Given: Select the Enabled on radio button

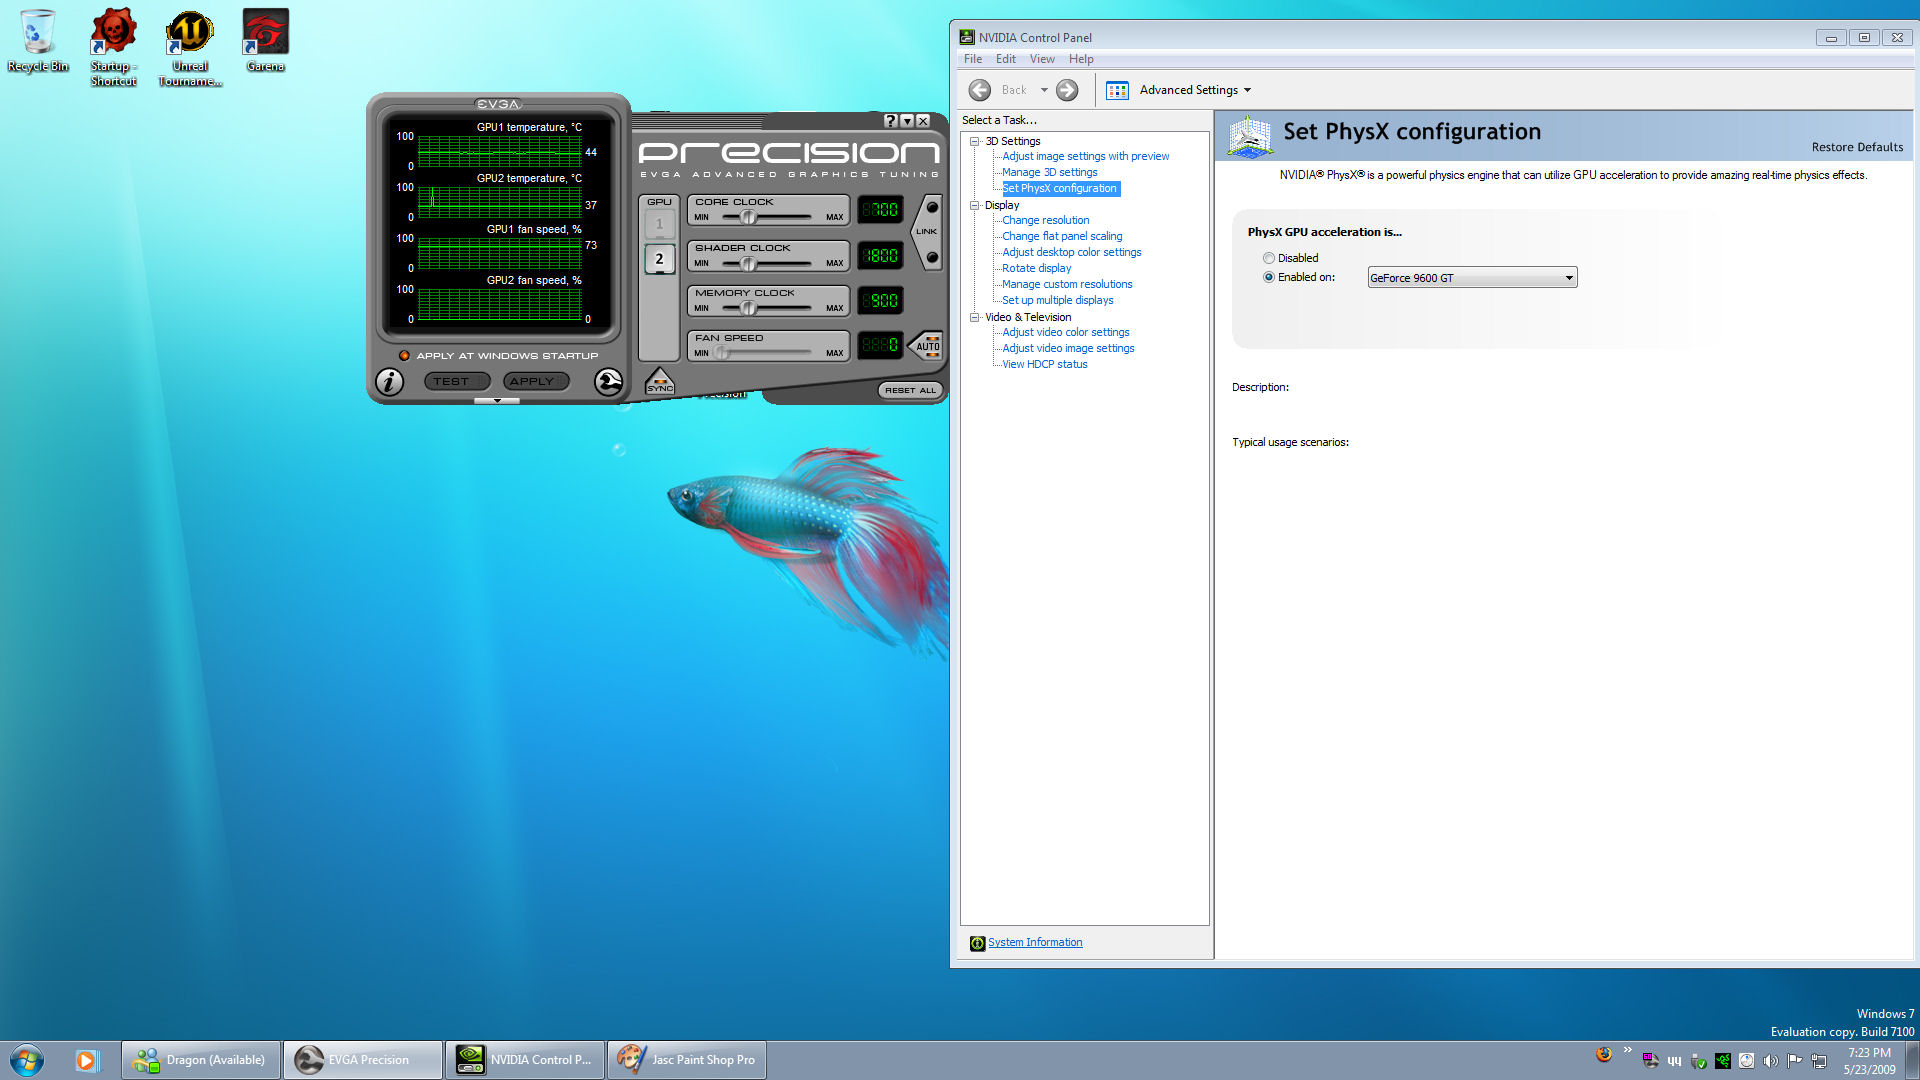Looking at the screenshot, I should coord(1268,277).
